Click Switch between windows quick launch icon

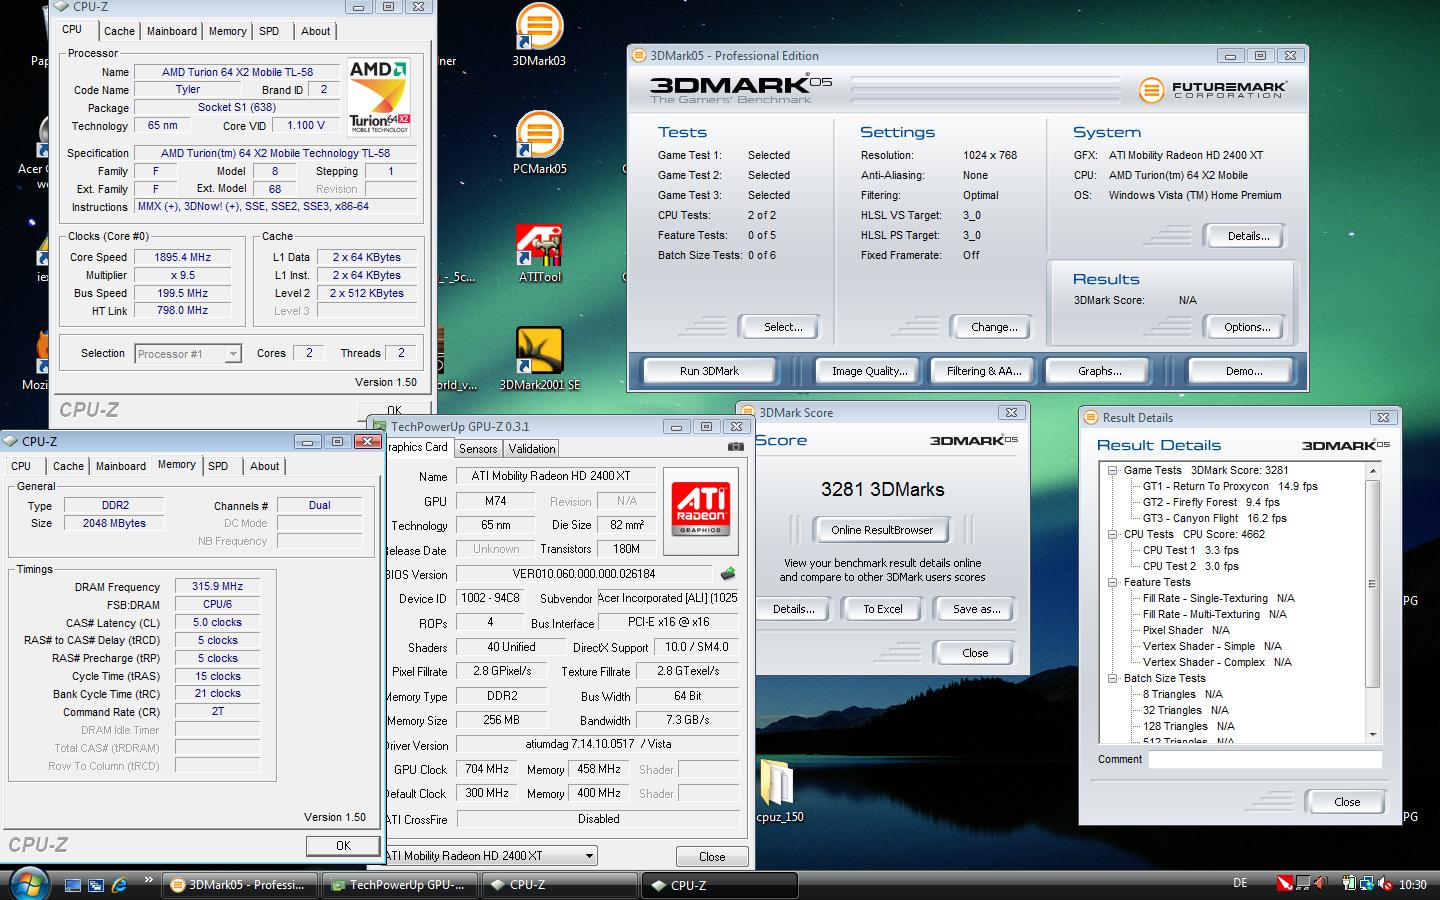click(96, 885)
